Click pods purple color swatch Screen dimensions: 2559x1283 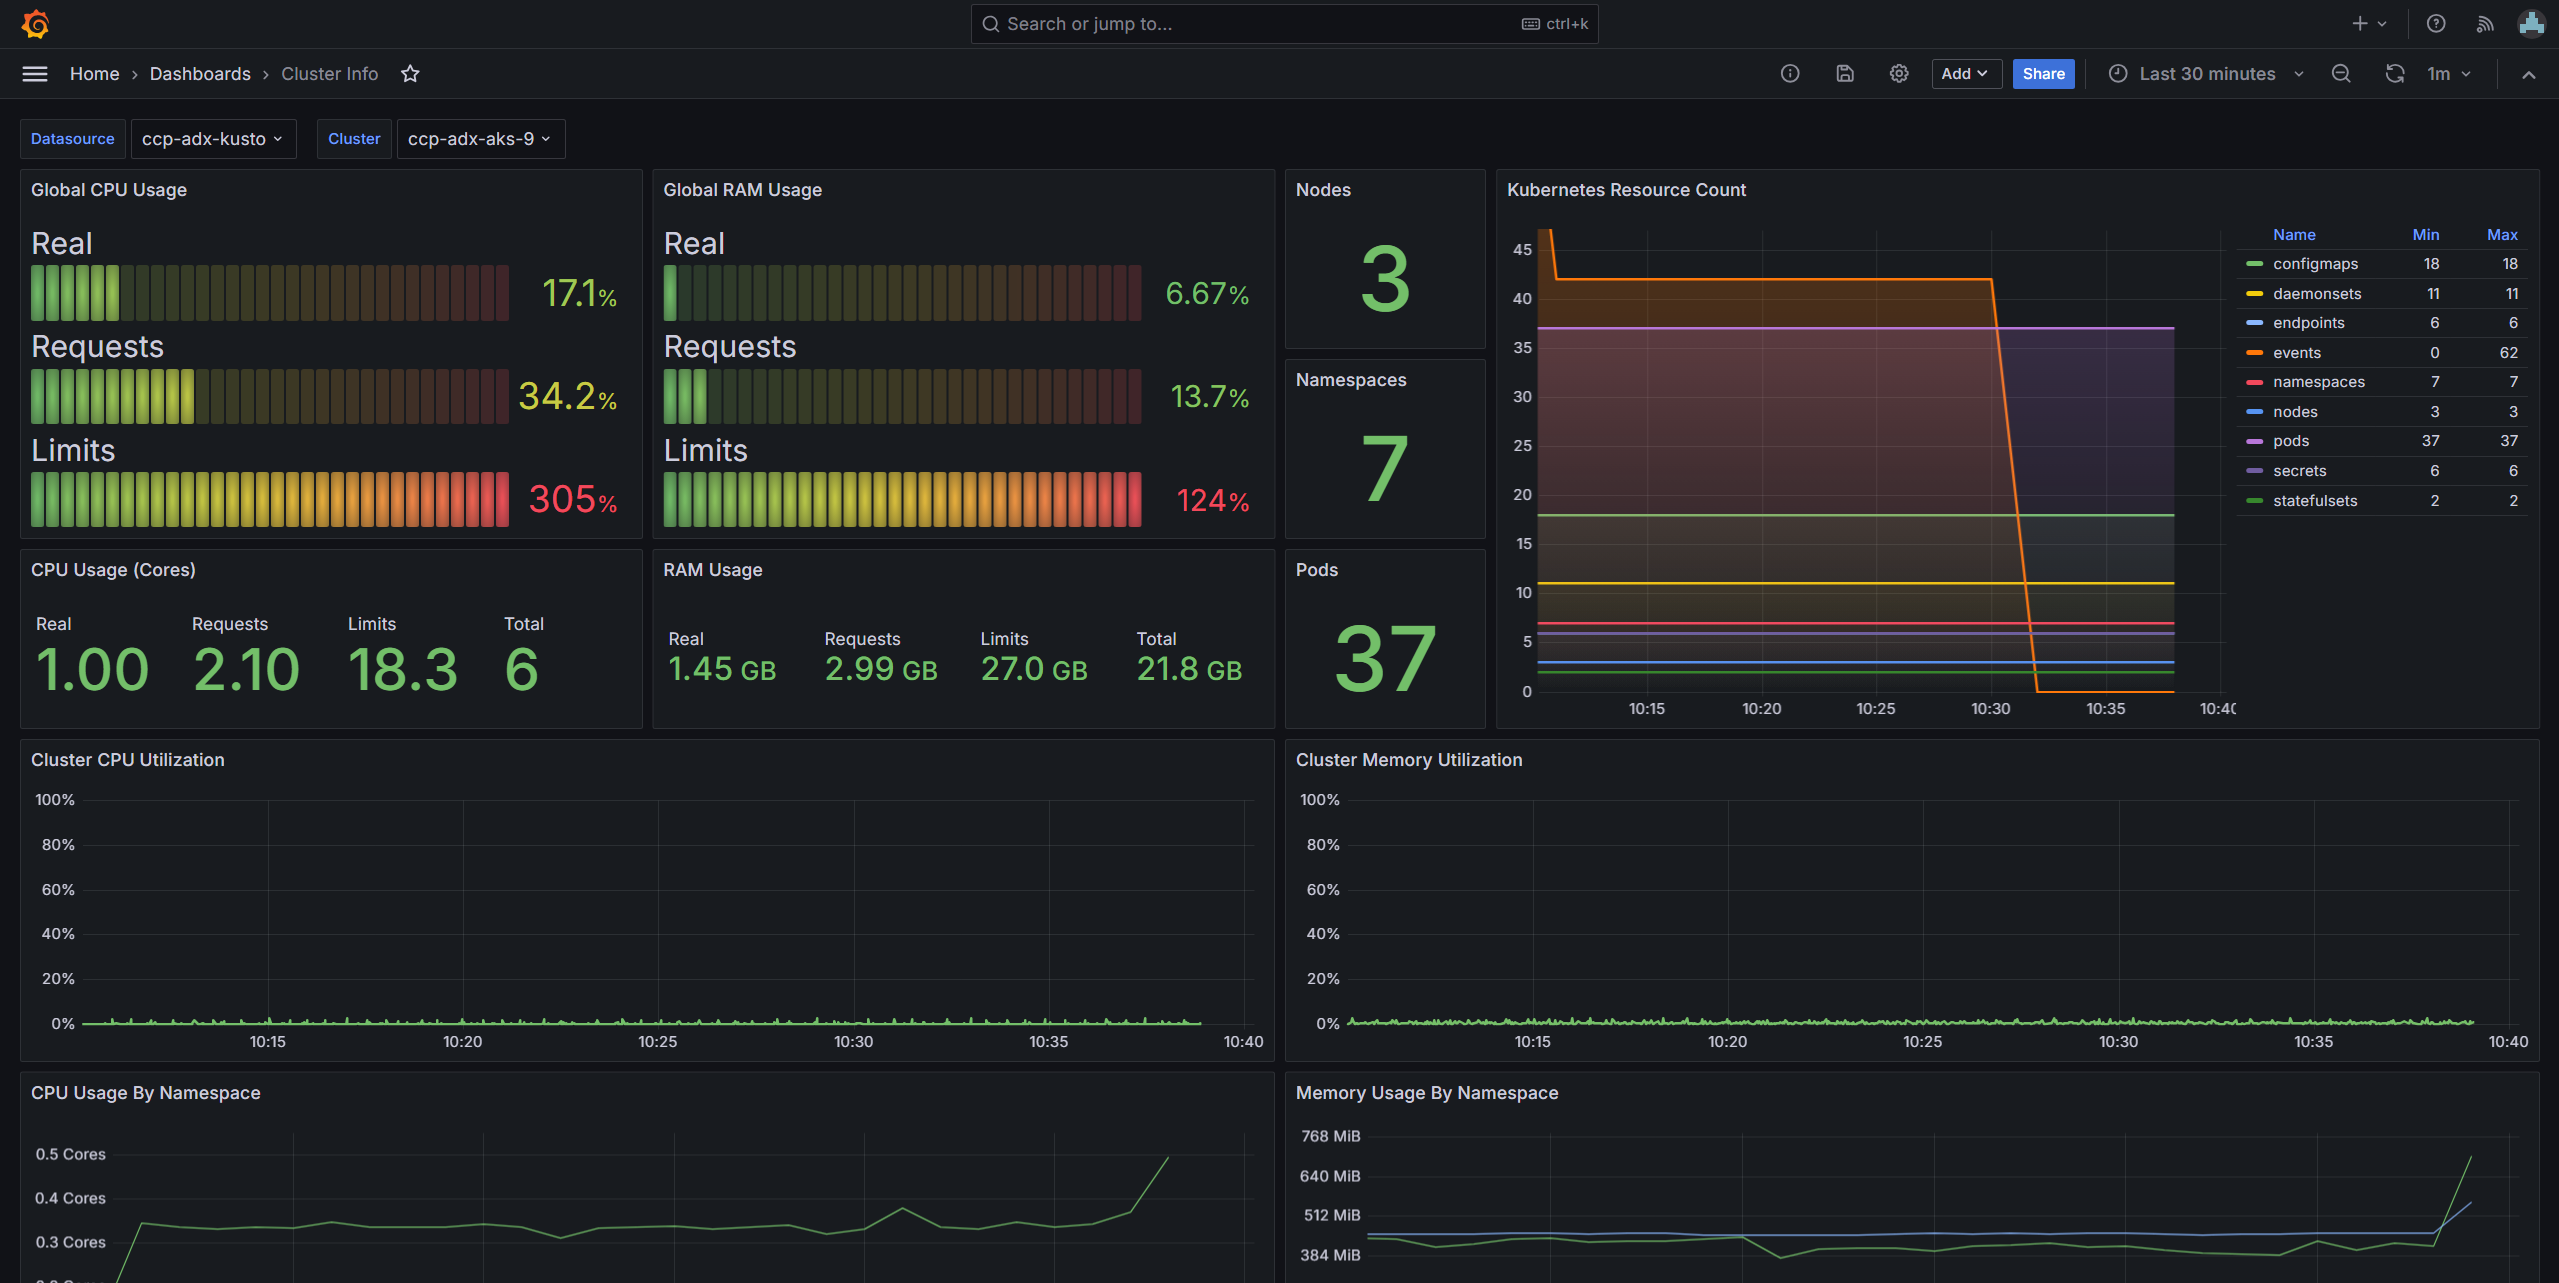point(2254,441)
